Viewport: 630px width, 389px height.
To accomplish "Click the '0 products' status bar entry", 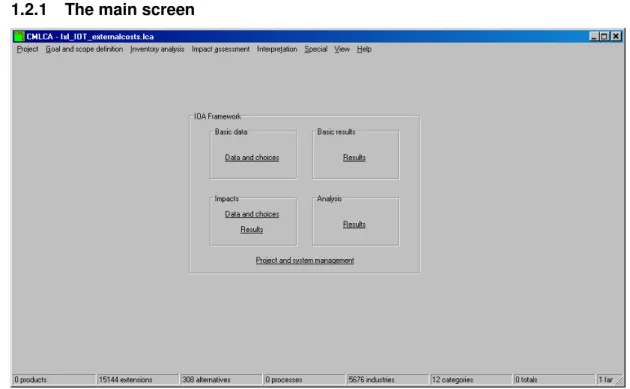I will pyautogui.click(x=54, y=379).
